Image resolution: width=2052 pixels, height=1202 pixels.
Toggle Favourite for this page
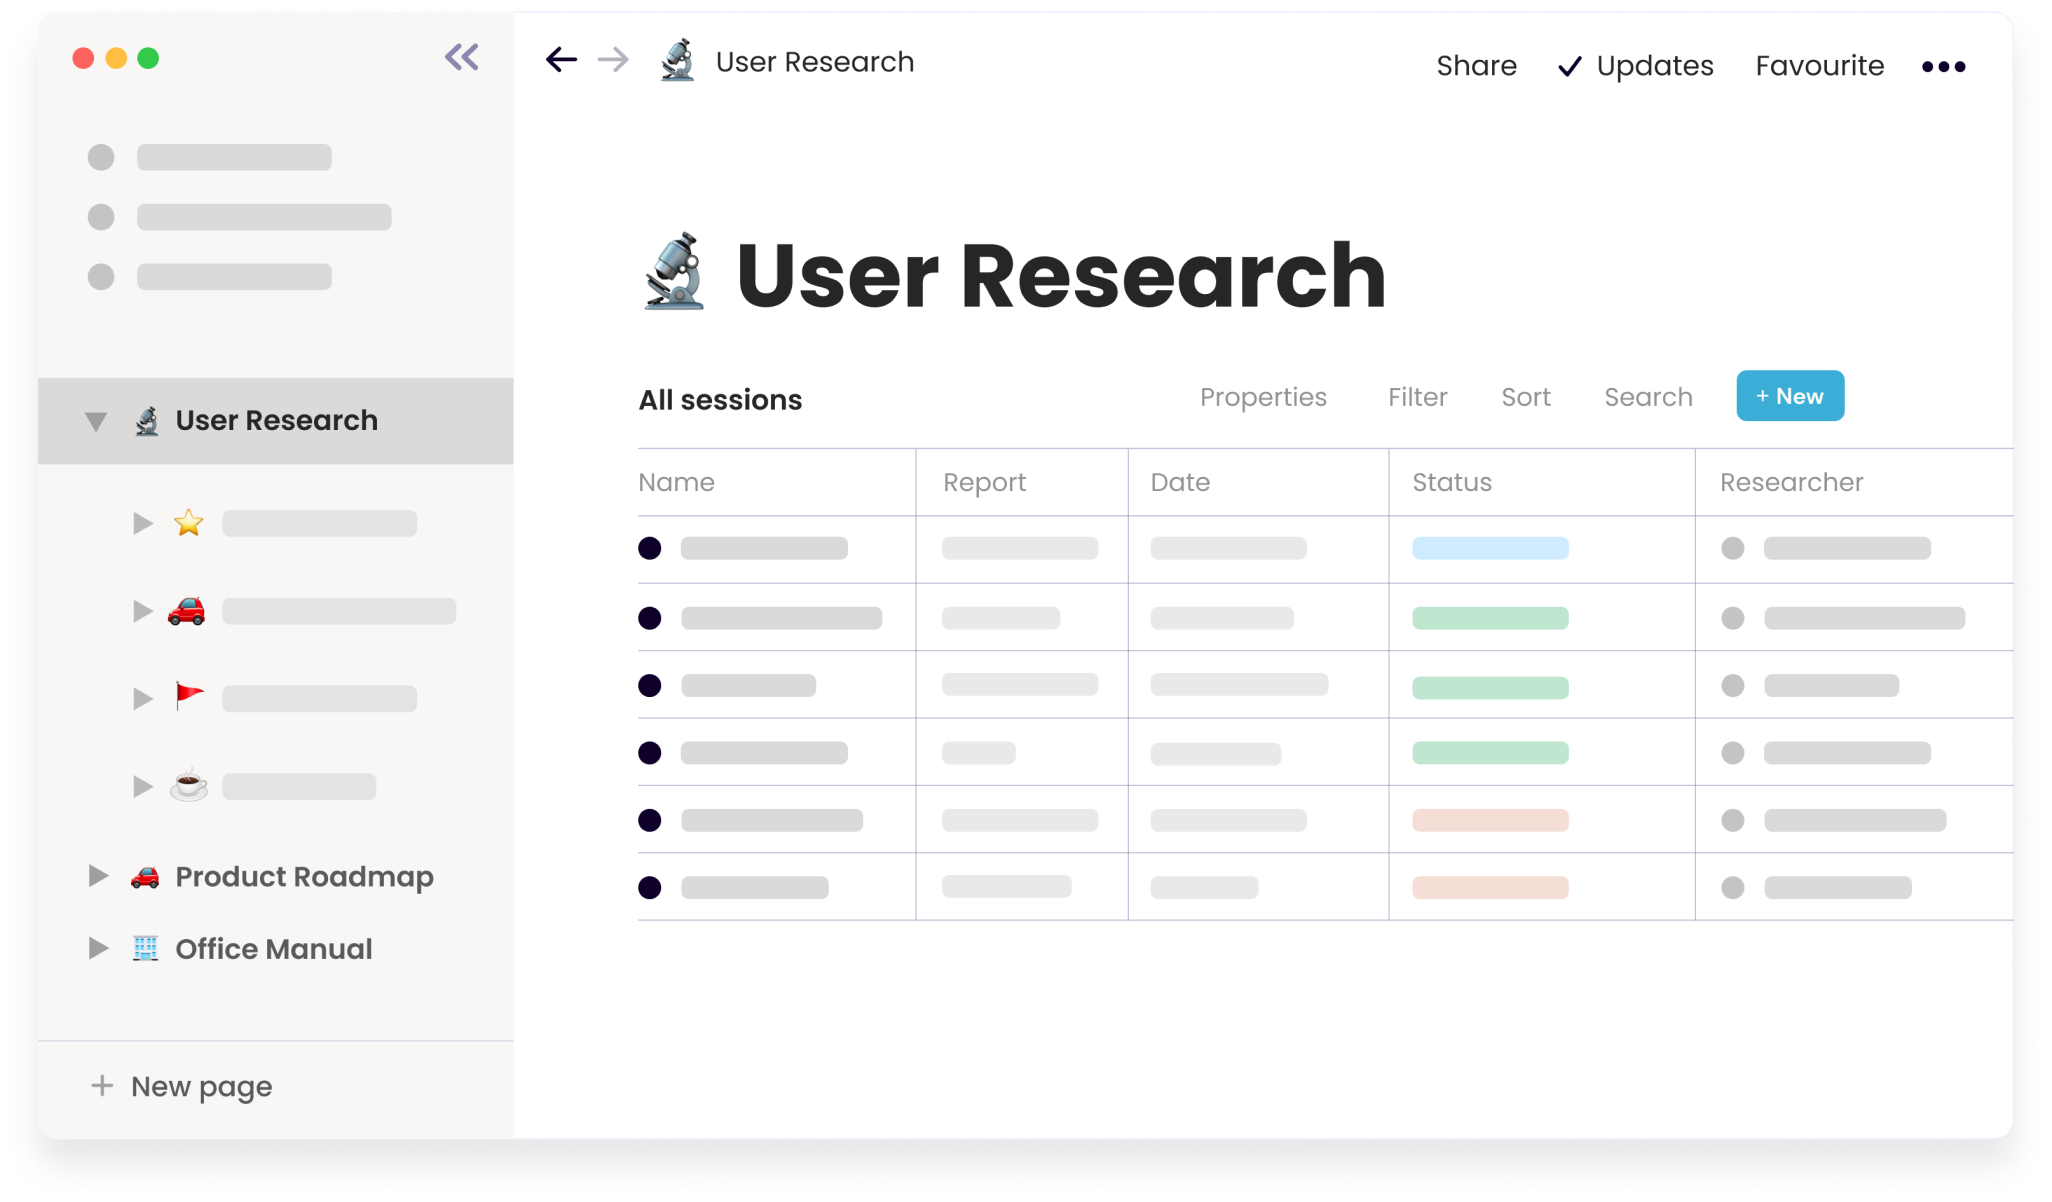click(1819, 65)
